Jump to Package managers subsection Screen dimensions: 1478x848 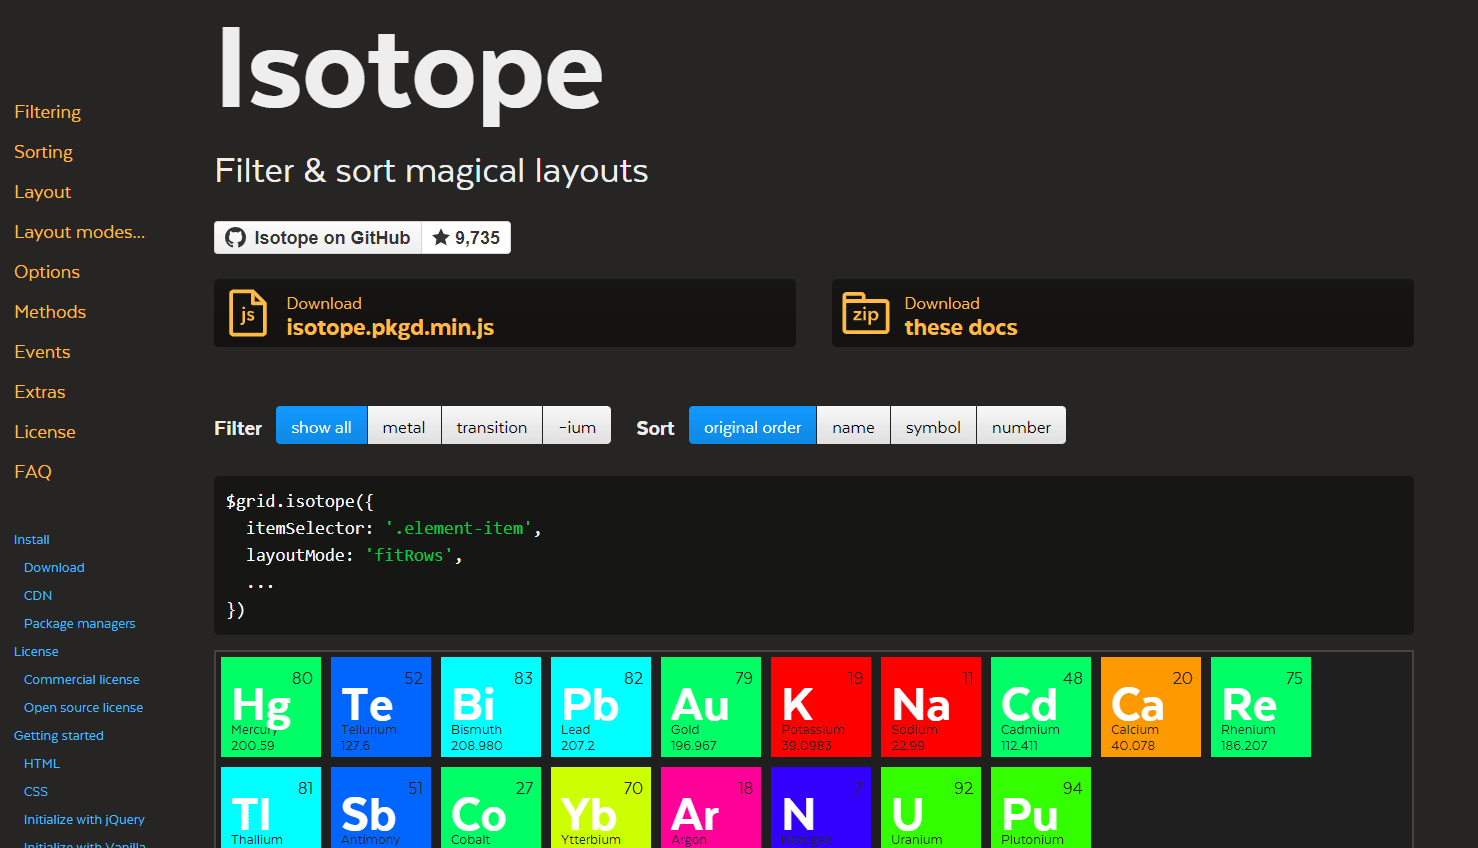click(79, 623)
